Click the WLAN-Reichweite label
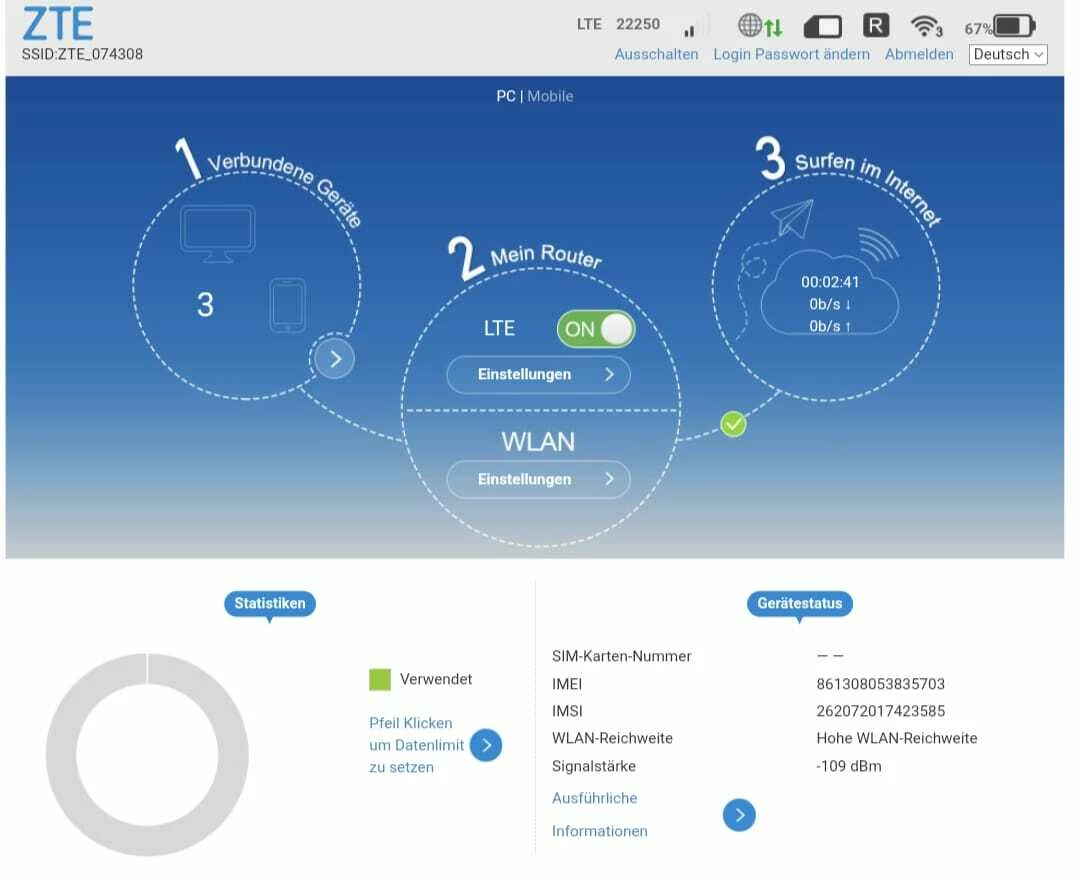Screen dimensions: 1080x885 coord(612,738)
